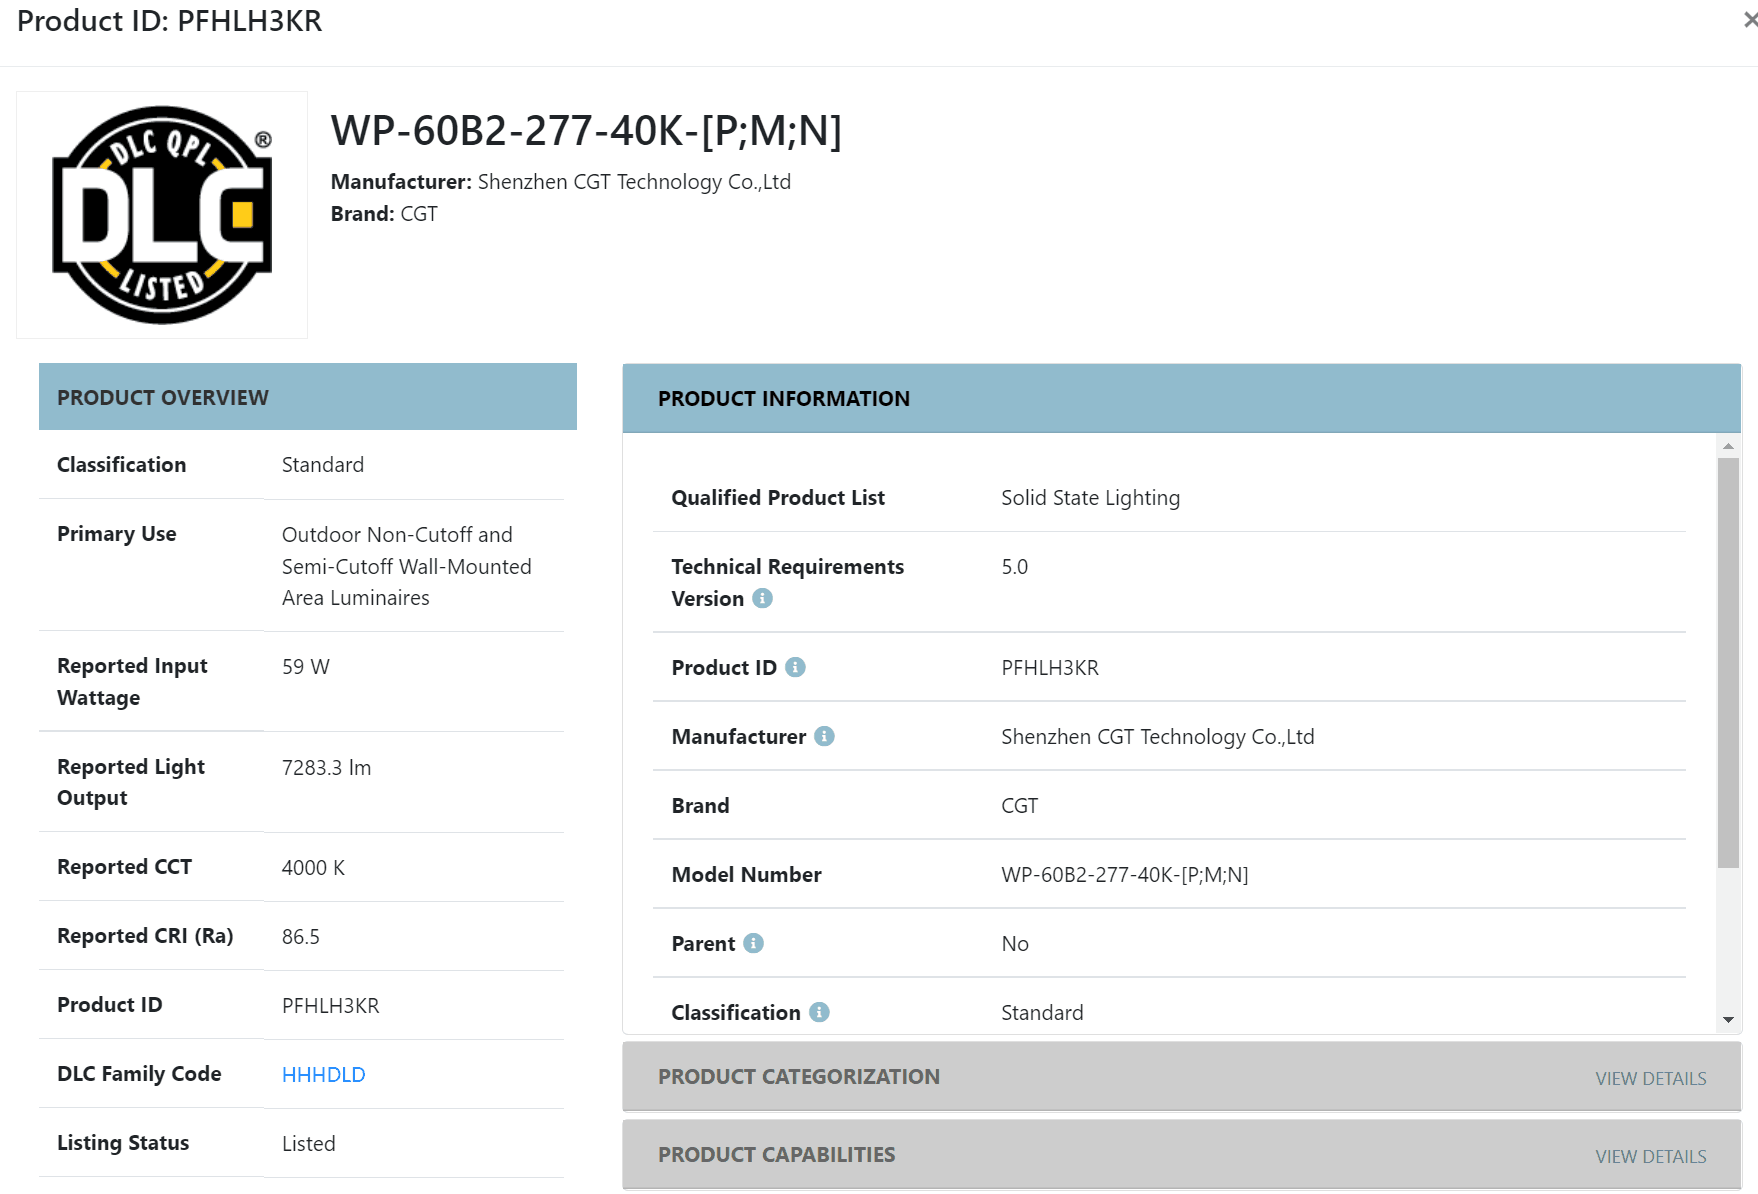Click the Reported Light Output value 7283.3 lm
Image resolution: width=1758 pixels, height=1194 pixels.
[326, 768]
